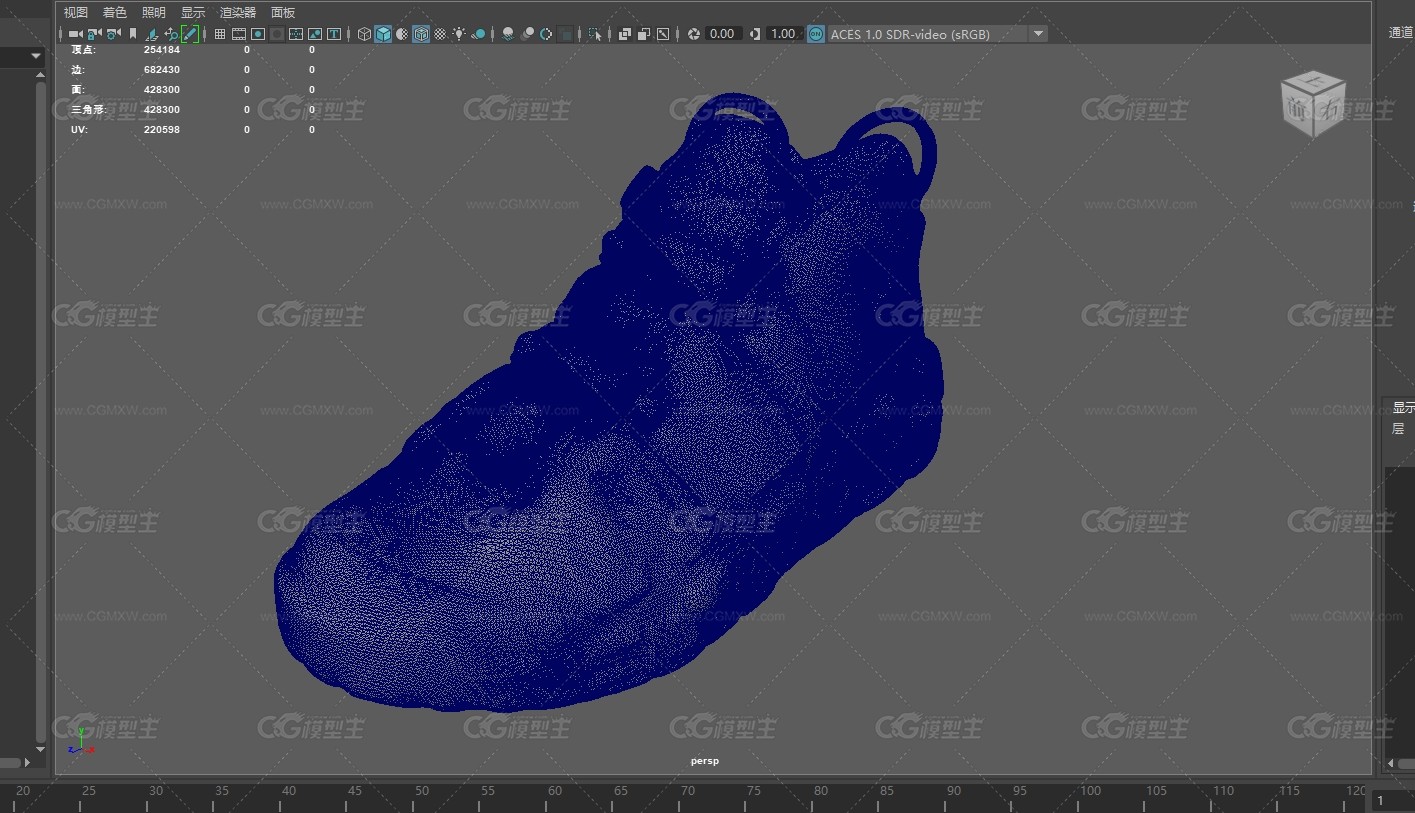Click the 显示 tab in right panel

pos(1403,407)
